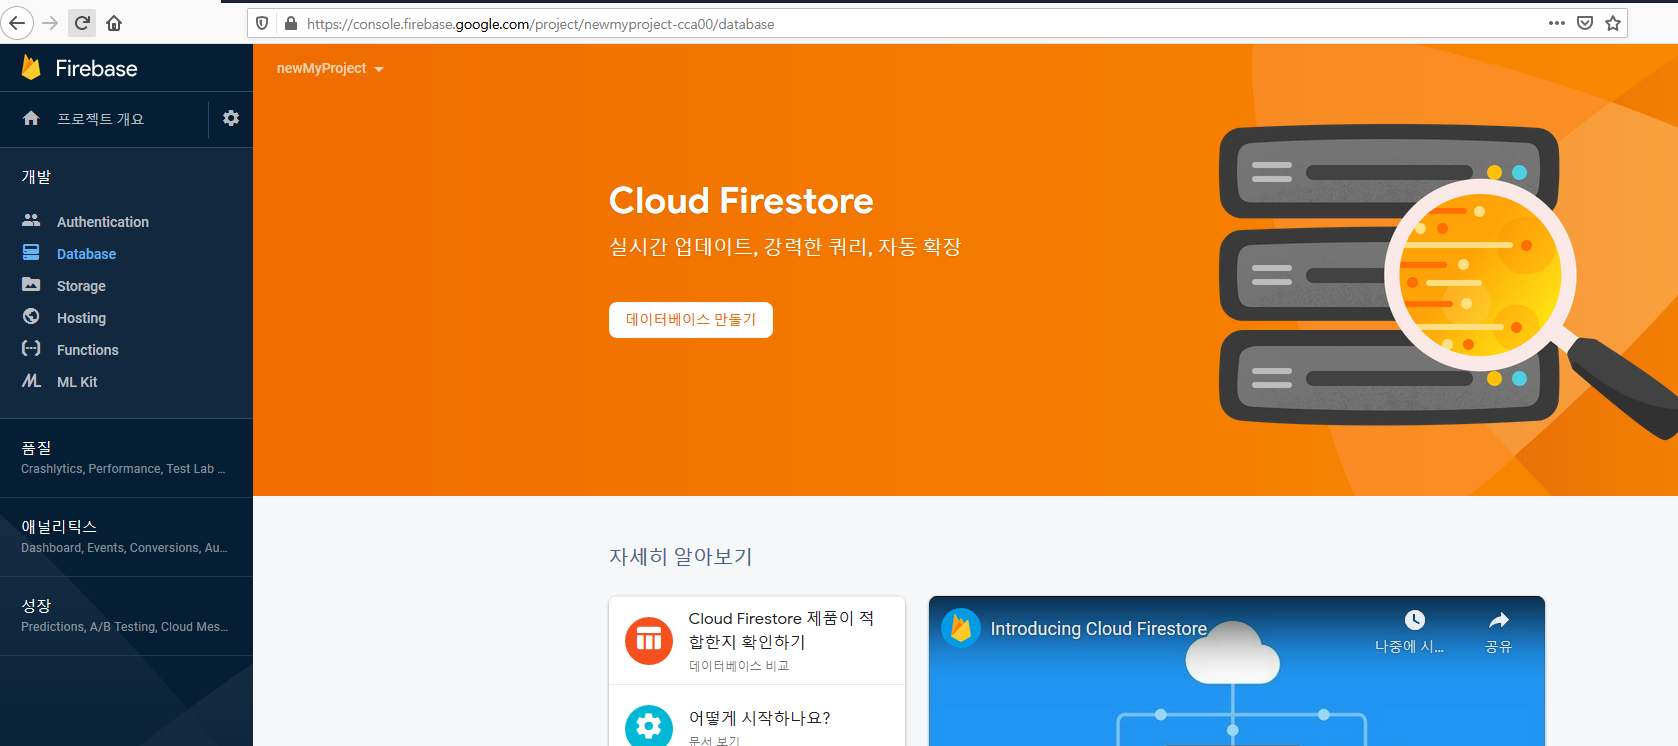The width and height of the screenshot is (1678, 746).
Task: Click the browser forward arrow
Action: 50,23
